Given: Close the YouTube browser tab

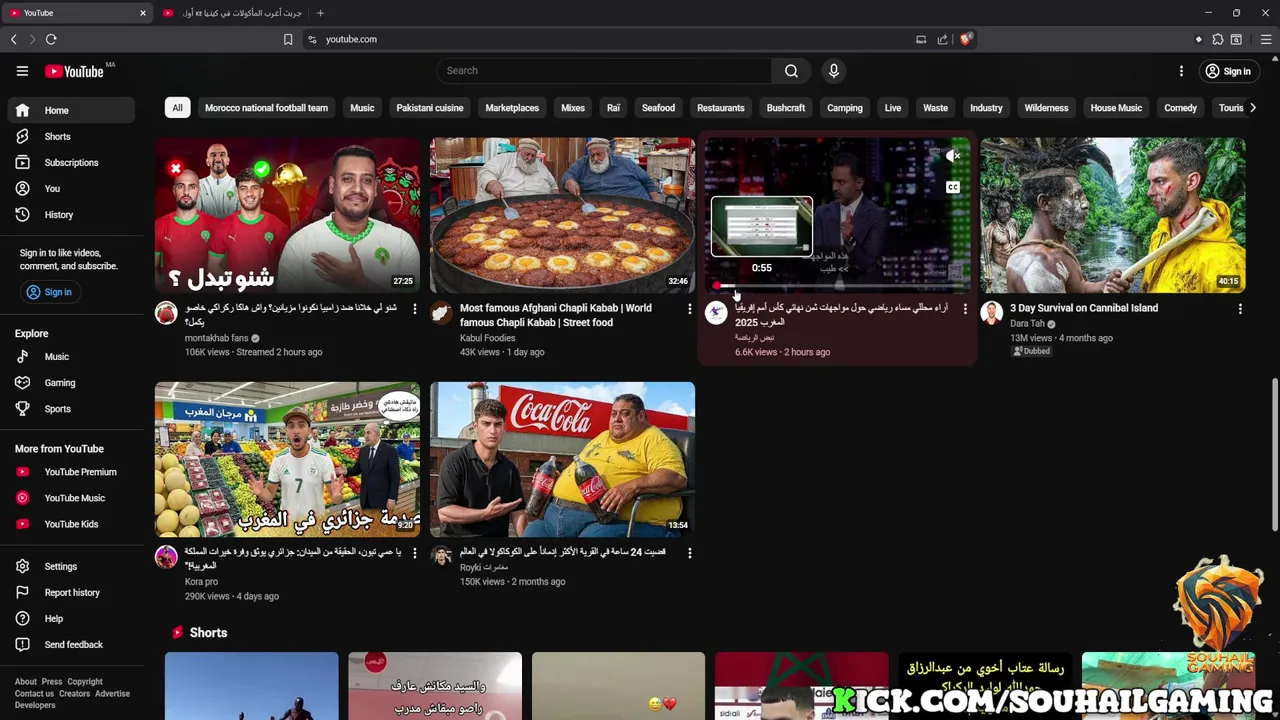Looking at the screenshot, I should (x=143, y=13).
